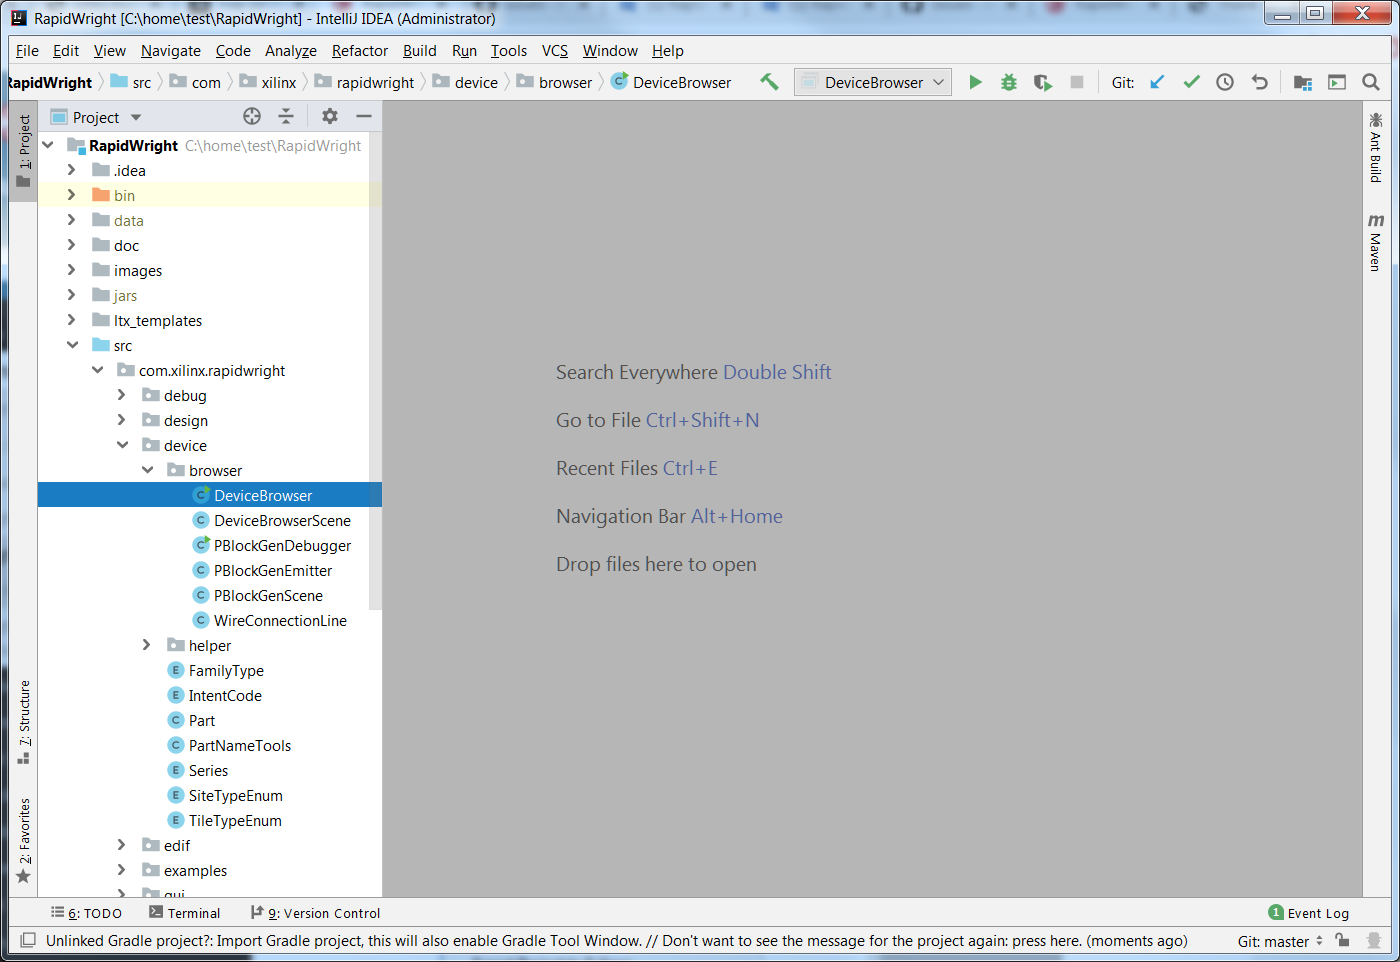Open the Maven side panel

click(1376, 241)
